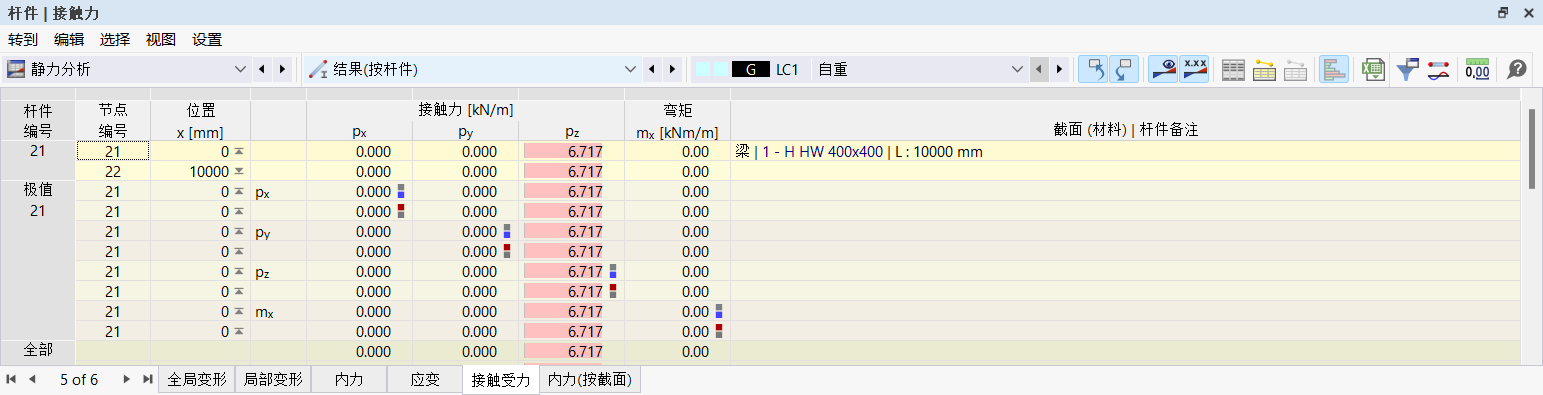
Task: Click the gray table rows icon
Action: [1234, 69]
